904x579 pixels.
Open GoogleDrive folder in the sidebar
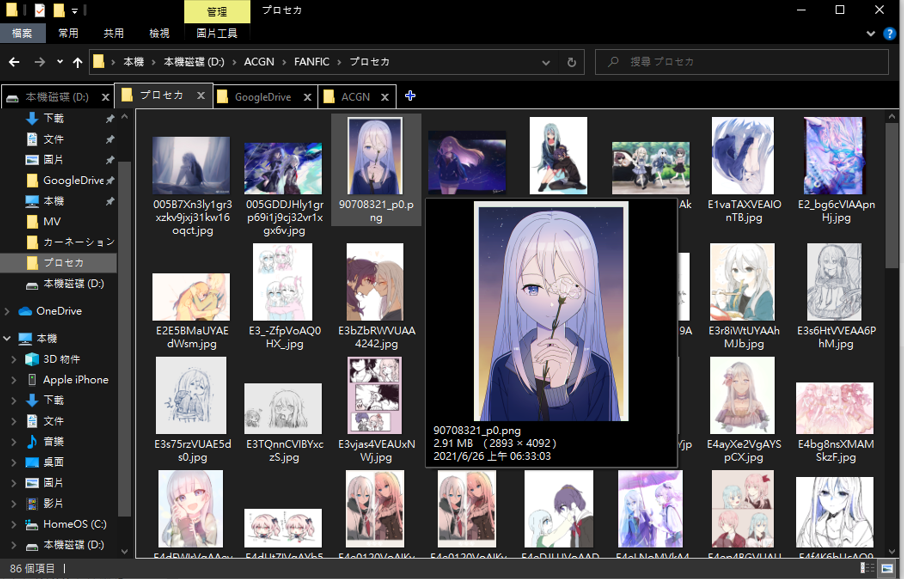(73, 181)
